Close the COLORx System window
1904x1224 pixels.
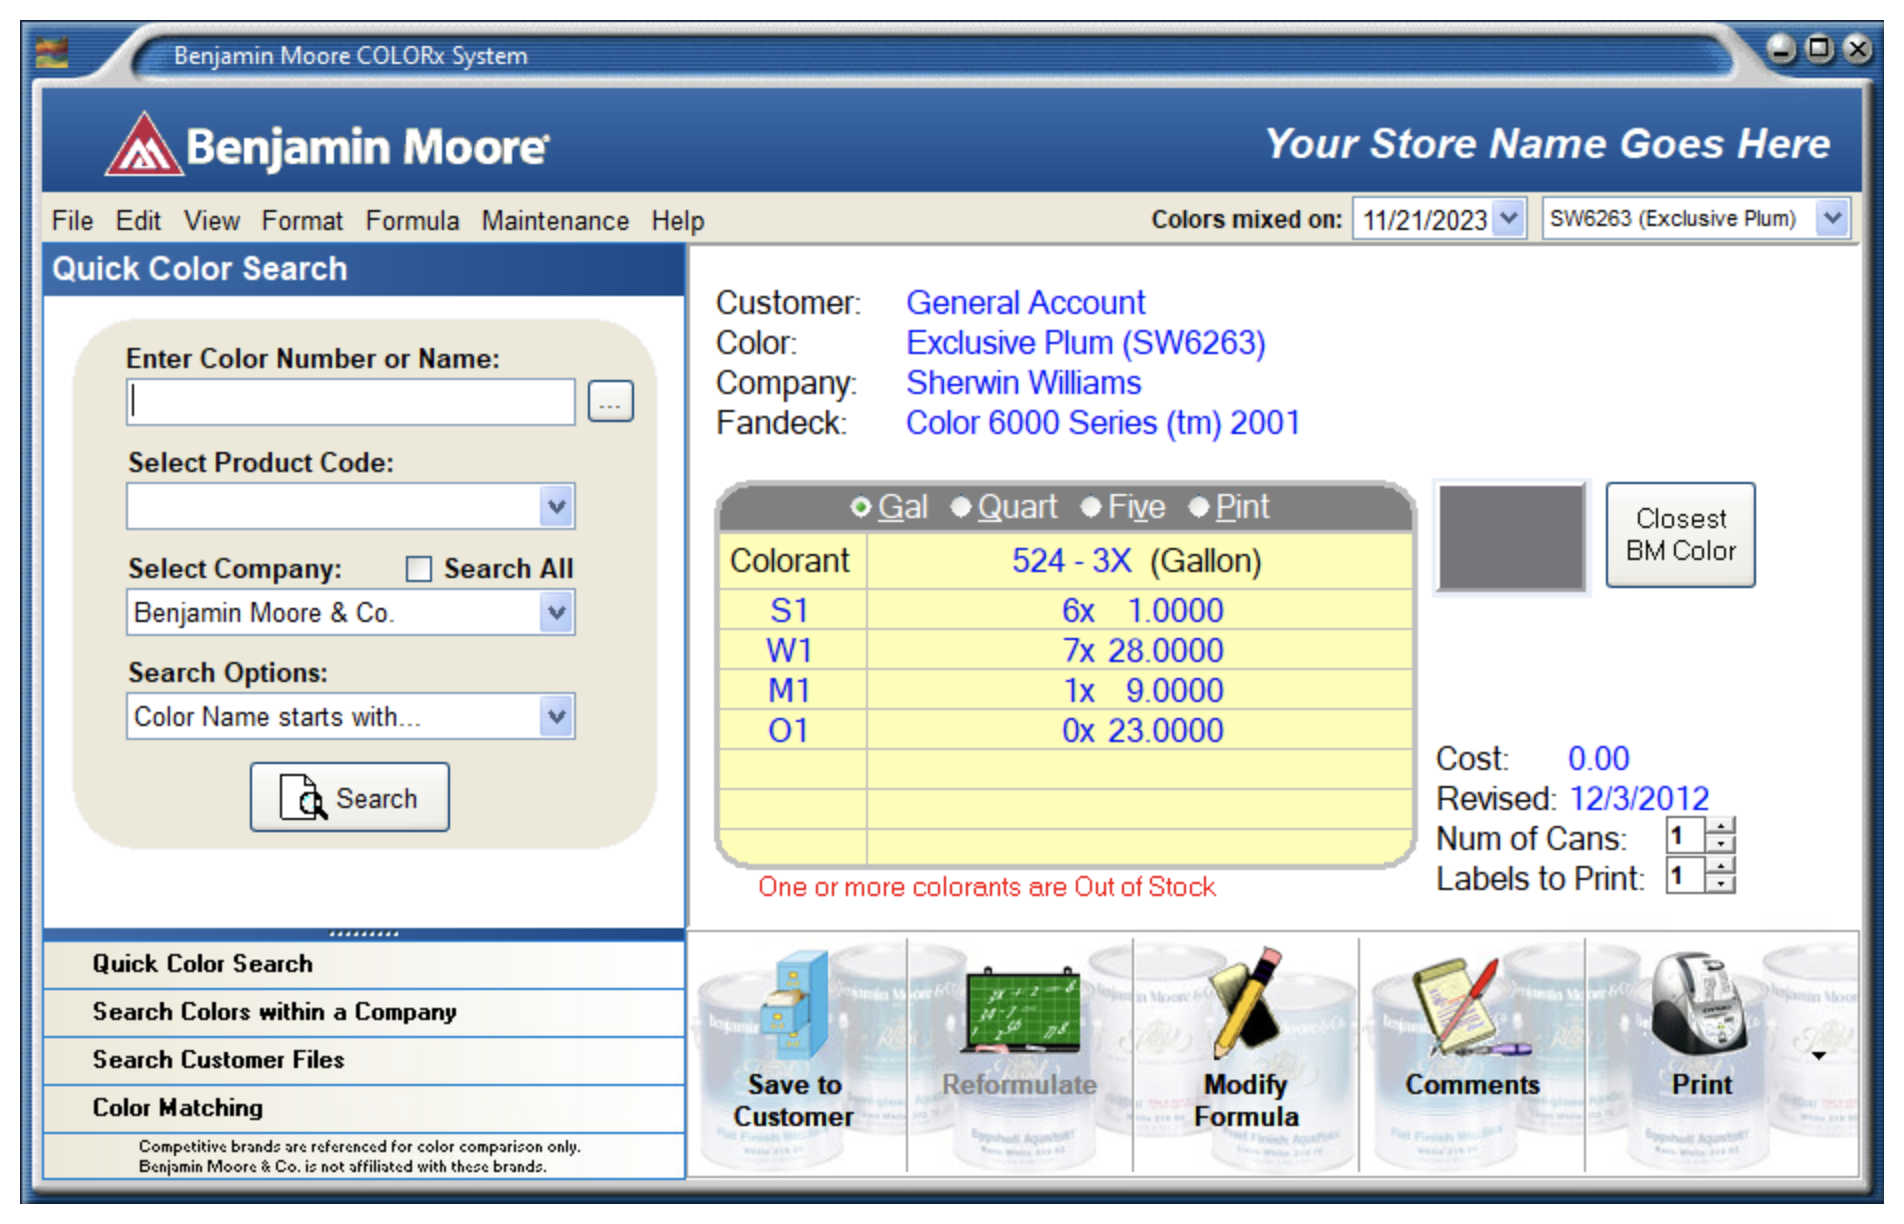pos(1858,48)
